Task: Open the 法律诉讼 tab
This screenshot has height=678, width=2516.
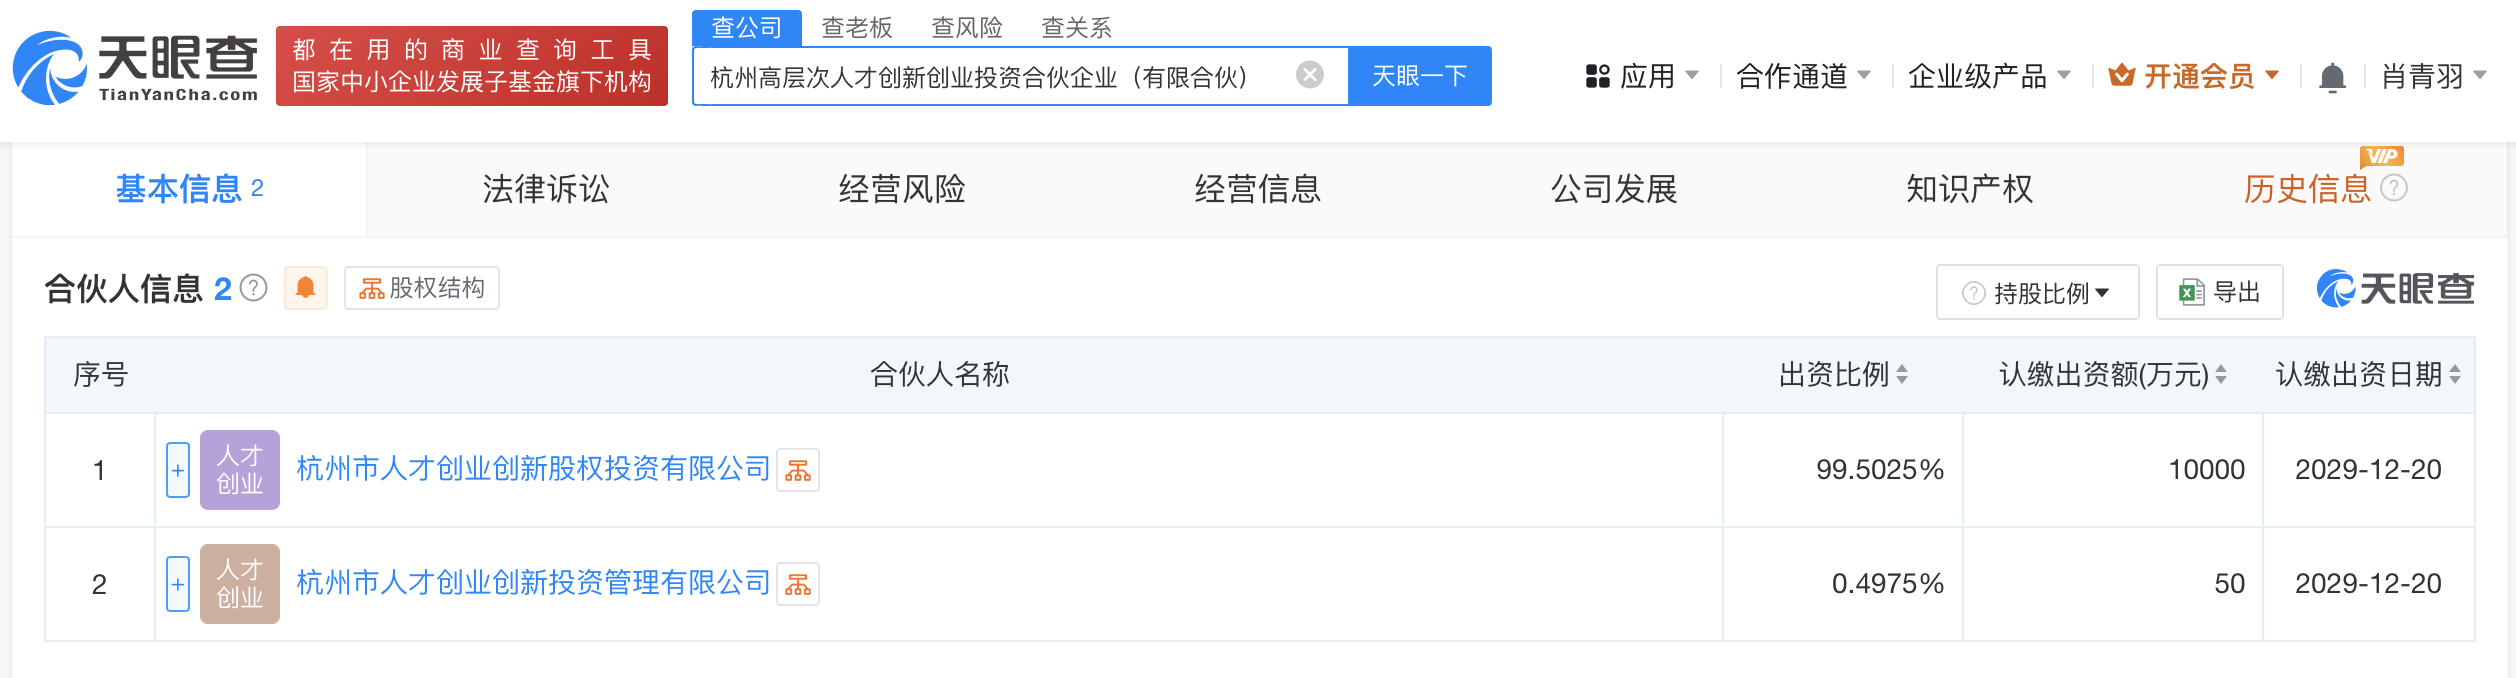Action: coord(546,189)
